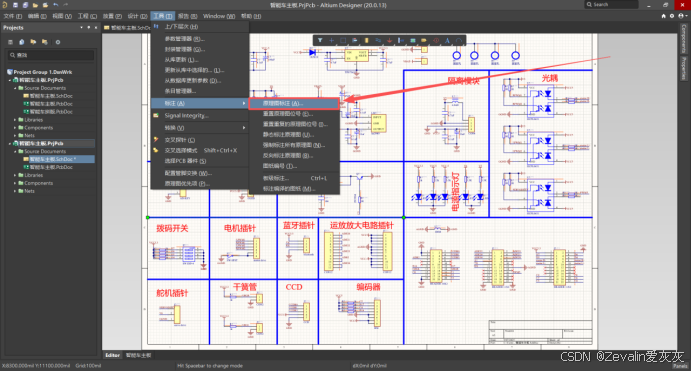Click the selection filter funnel icon
Image resolution: width=692 pixels, height=371 pixels.
pyautogui.click(x=320, y=40)
